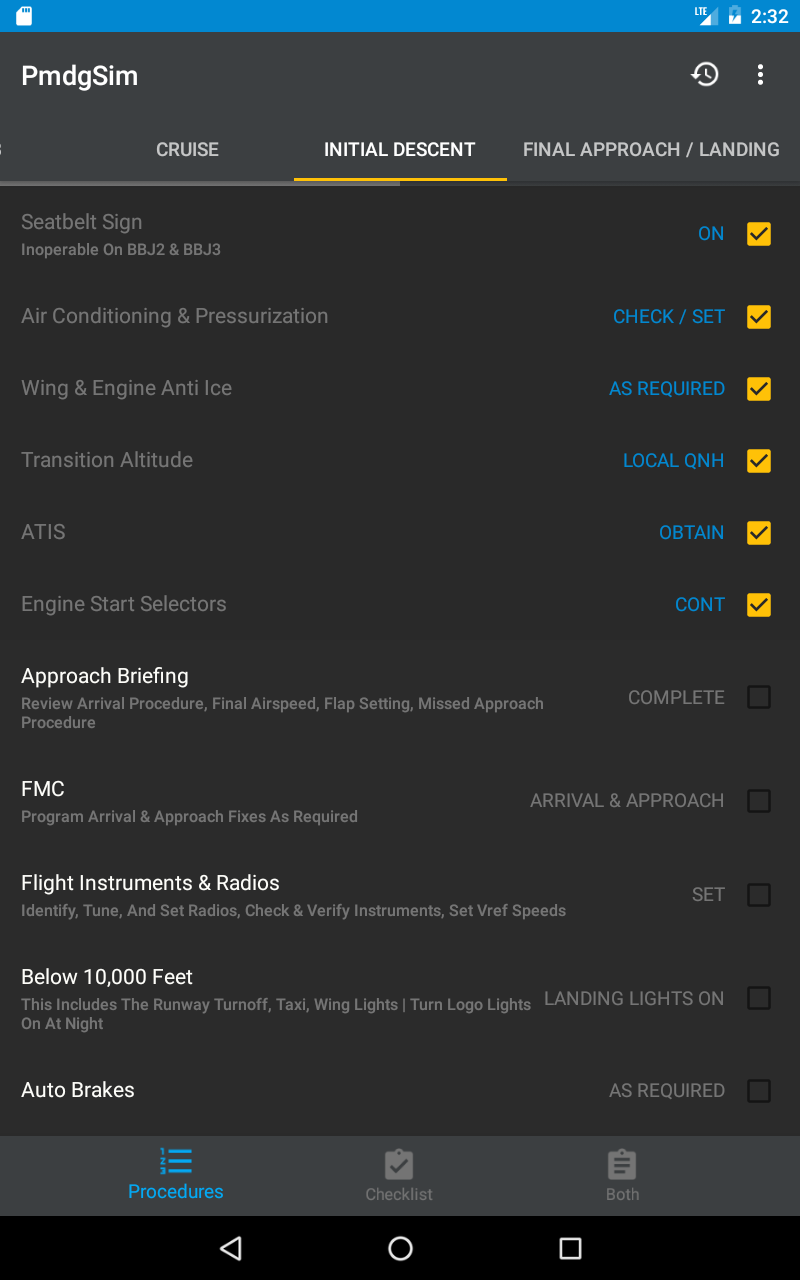Viewport: 800px width, 1280px height.
Task: Tap the Procedures list icon
Action: tap(175, 1161)
